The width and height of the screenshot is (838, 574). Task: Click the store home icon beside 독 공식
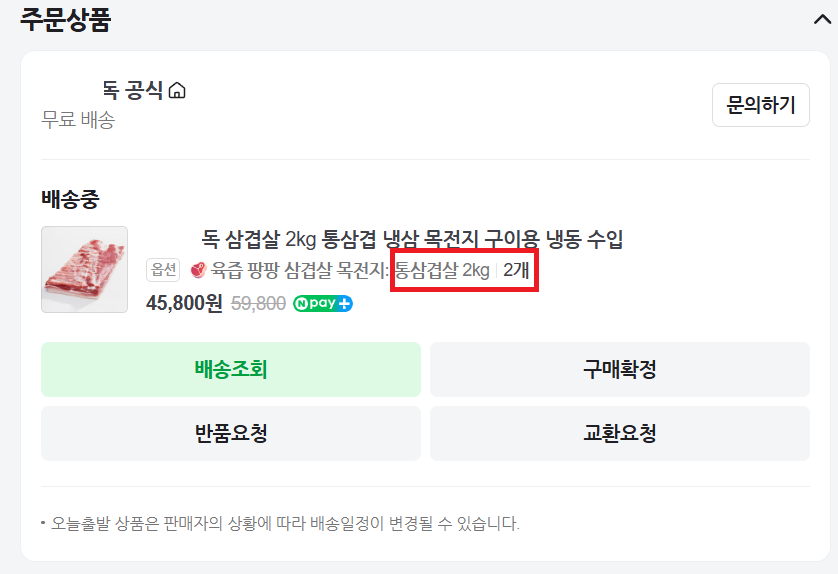pos(177,91)
